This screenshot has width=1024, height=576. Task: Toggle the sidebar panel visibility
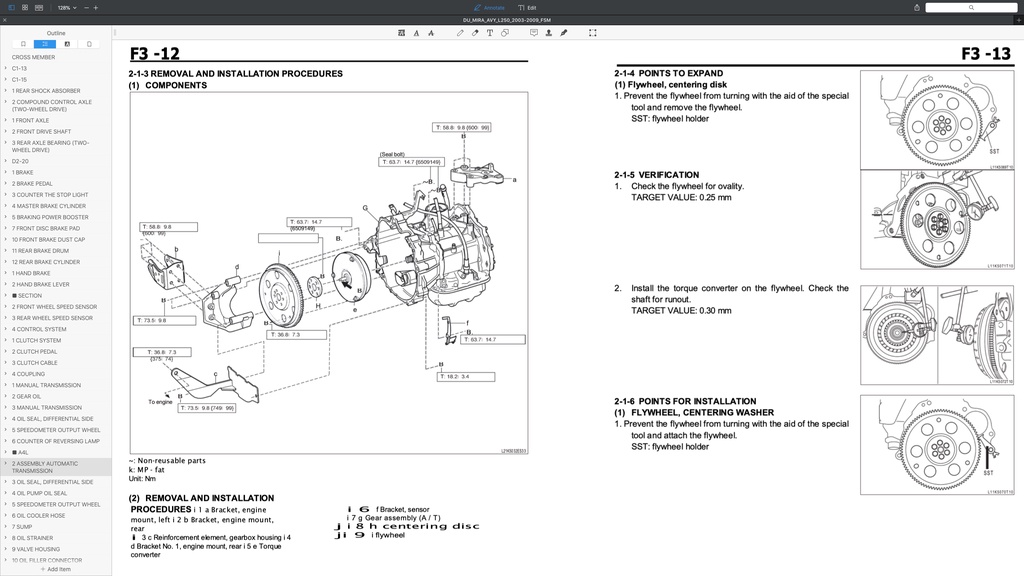point(12,7)
